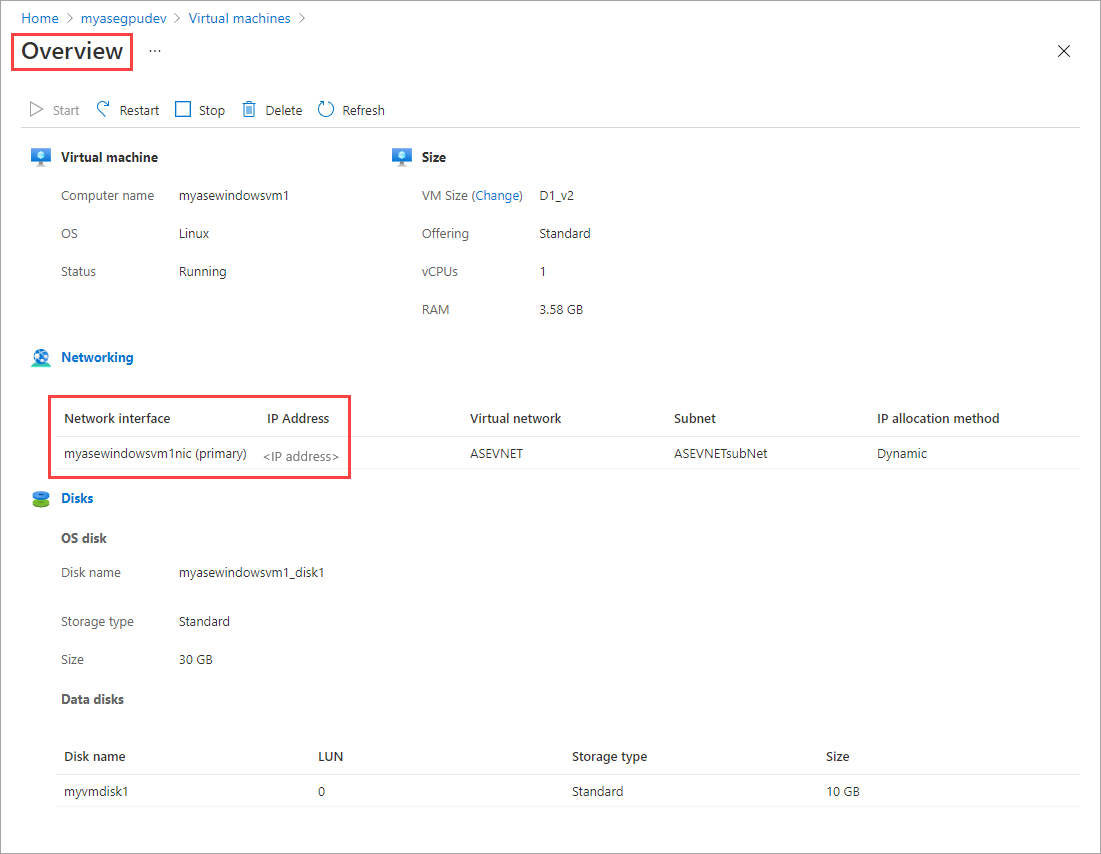Click the IP address placeholder value

point(298,455)
